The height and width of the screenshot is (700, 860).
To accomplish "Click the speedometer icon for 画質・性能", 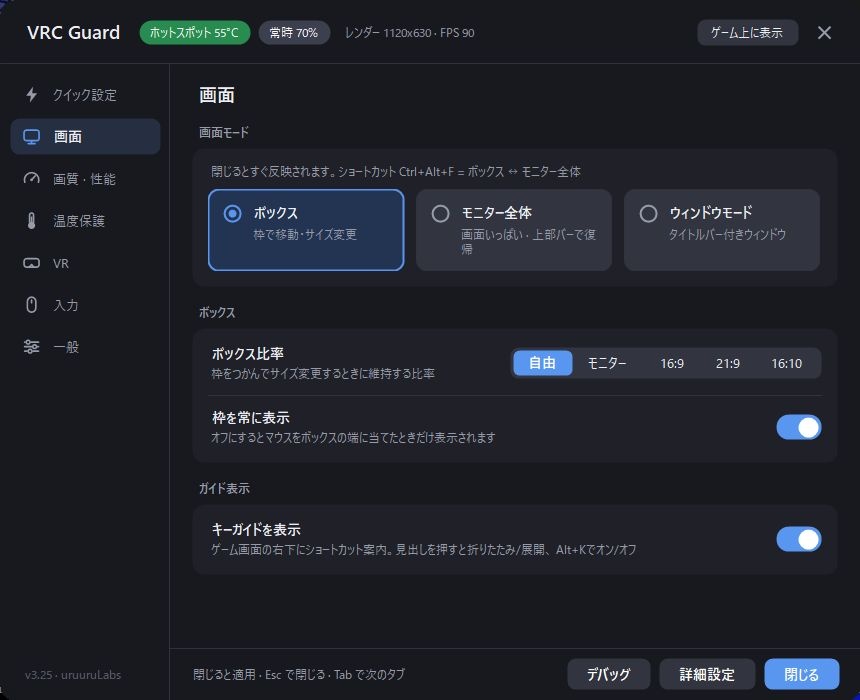I will tap(31, 178).
